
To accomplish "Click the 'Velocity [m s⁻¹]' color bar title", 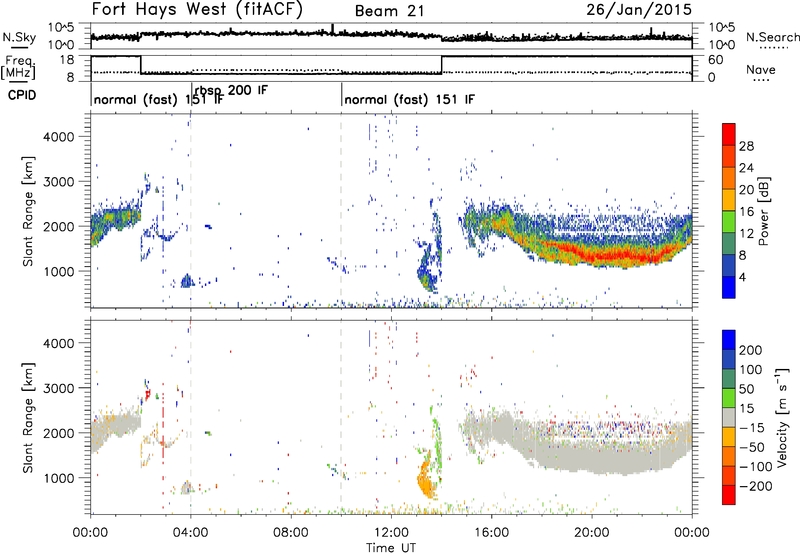I will (x=782, y=417).
